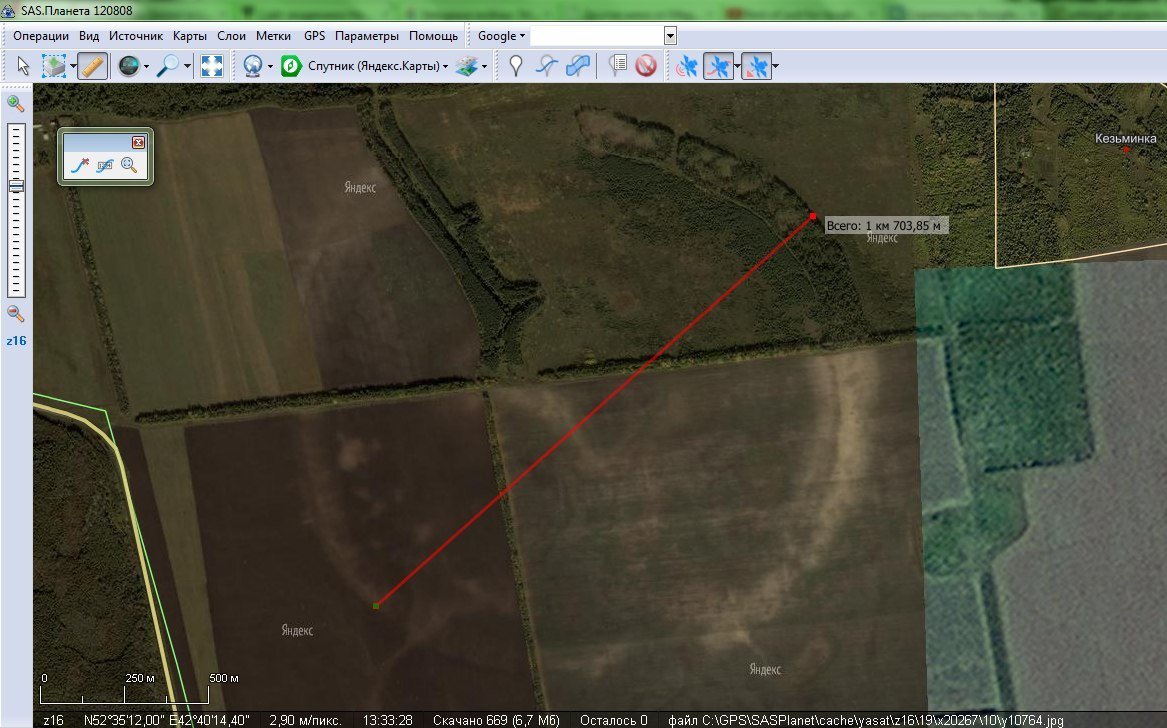The height and width of the screenshot is (728, 1167).
Task: Open the Метки menu
Action: coord(273,36)
